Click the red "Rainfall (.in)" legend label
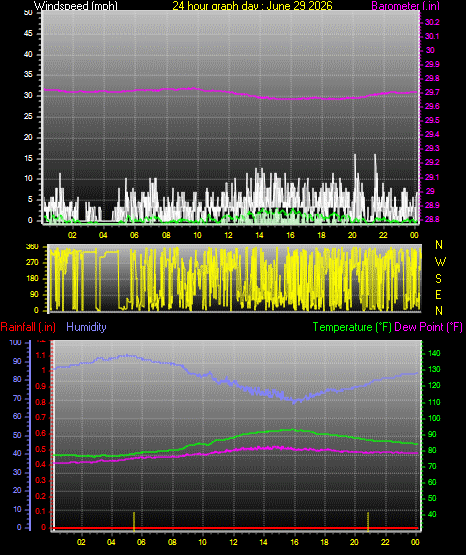Viewport: 466px width, 555px height. 28,327
